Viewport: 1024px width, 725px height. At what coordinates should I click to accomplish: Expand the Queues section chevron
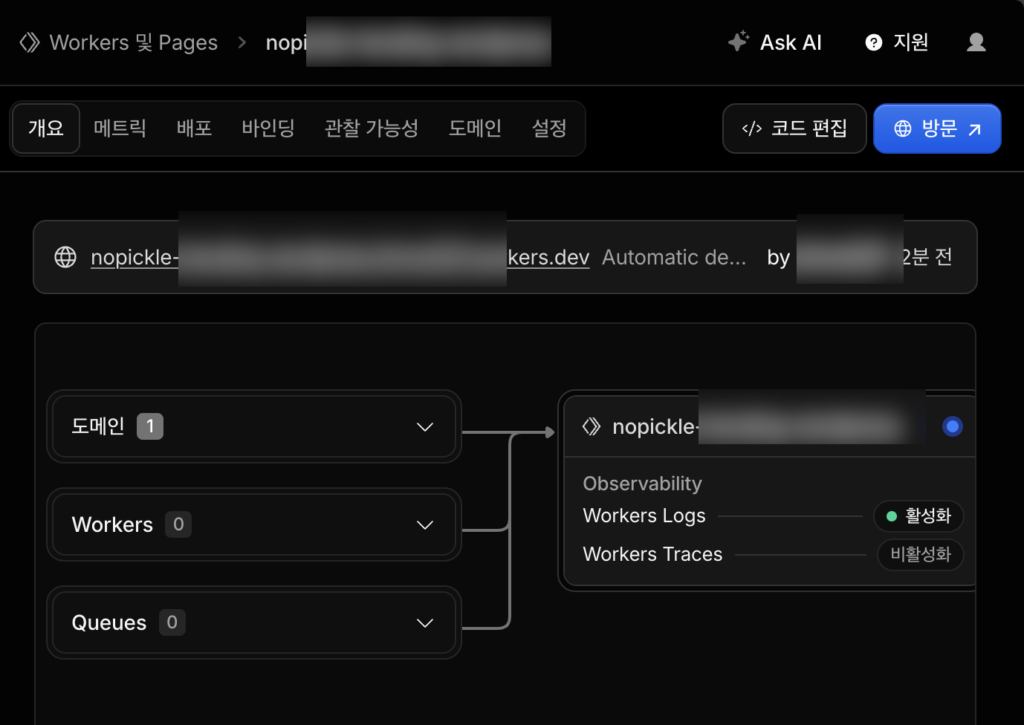(425, 623)
